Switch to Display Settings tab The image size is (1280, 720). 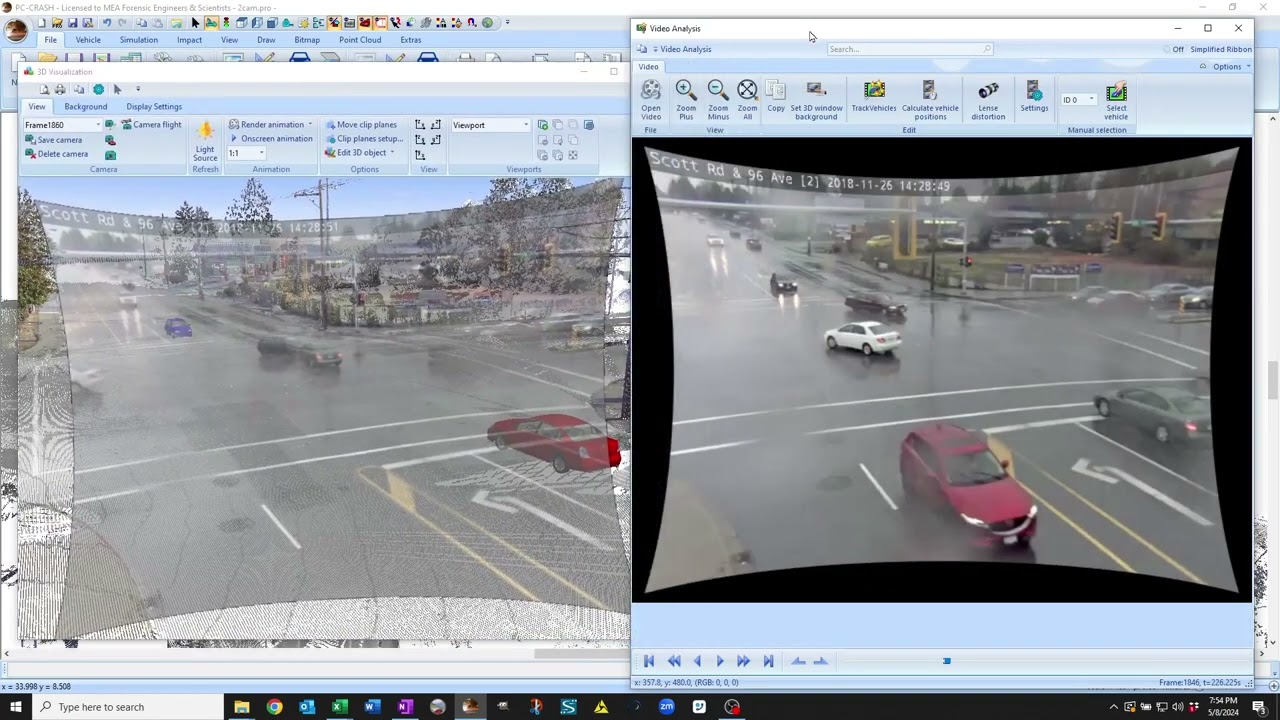click(x=154, y=106)
